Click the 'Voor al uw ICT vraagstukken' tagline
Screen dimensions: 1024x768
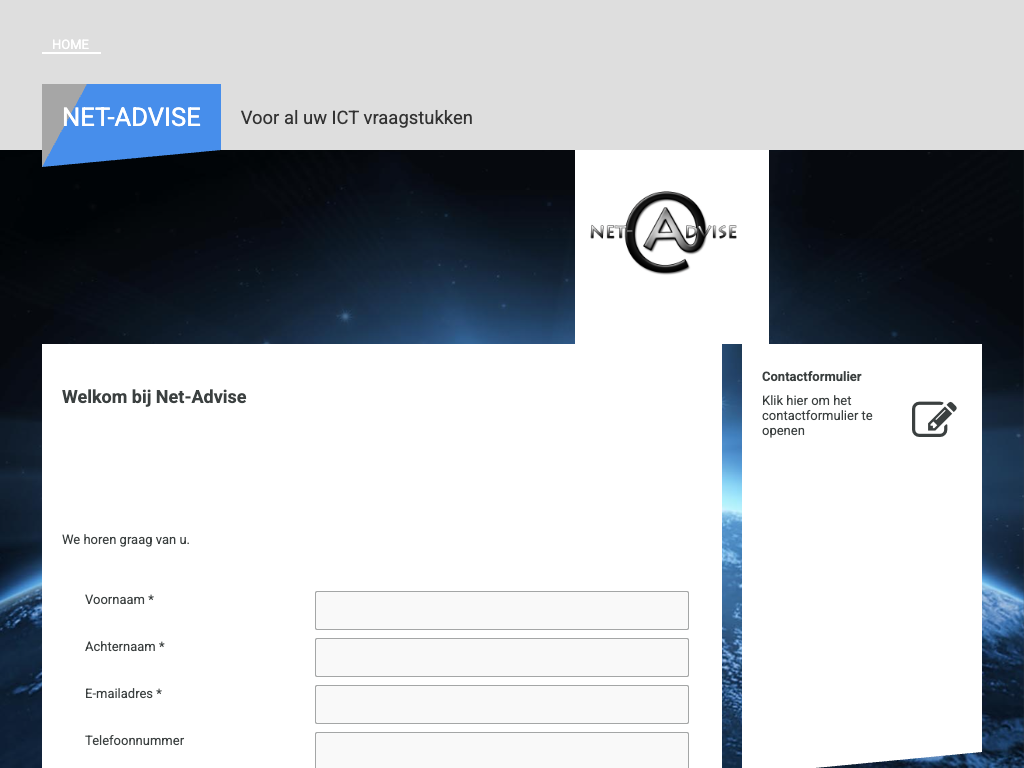point(356,118)
